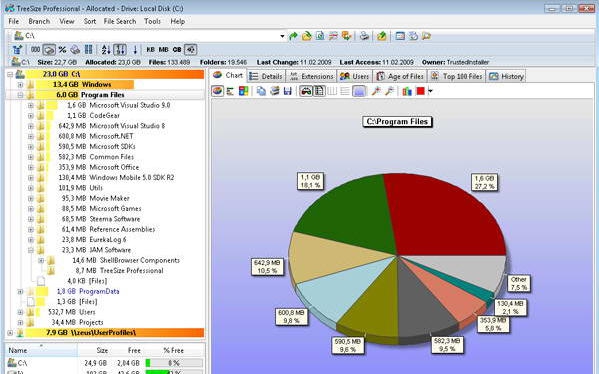Switch to the Extensions tab

pos(311,76)
